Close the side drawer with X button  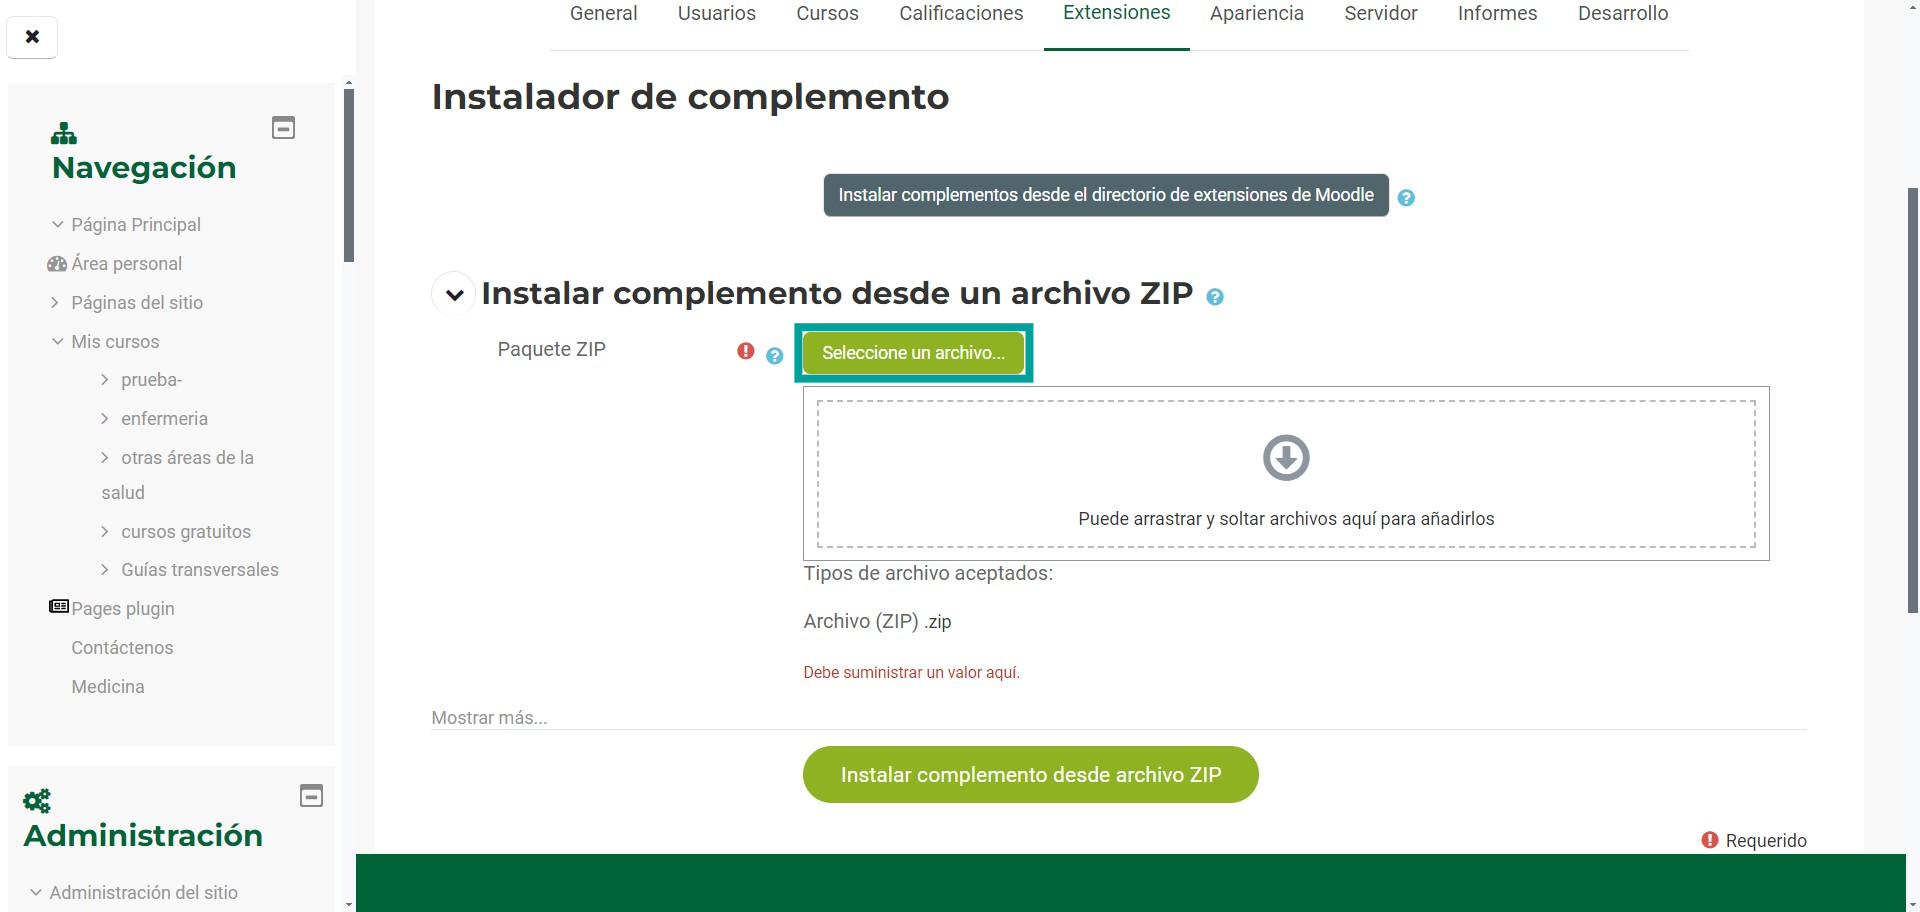(x=32, y=37)
